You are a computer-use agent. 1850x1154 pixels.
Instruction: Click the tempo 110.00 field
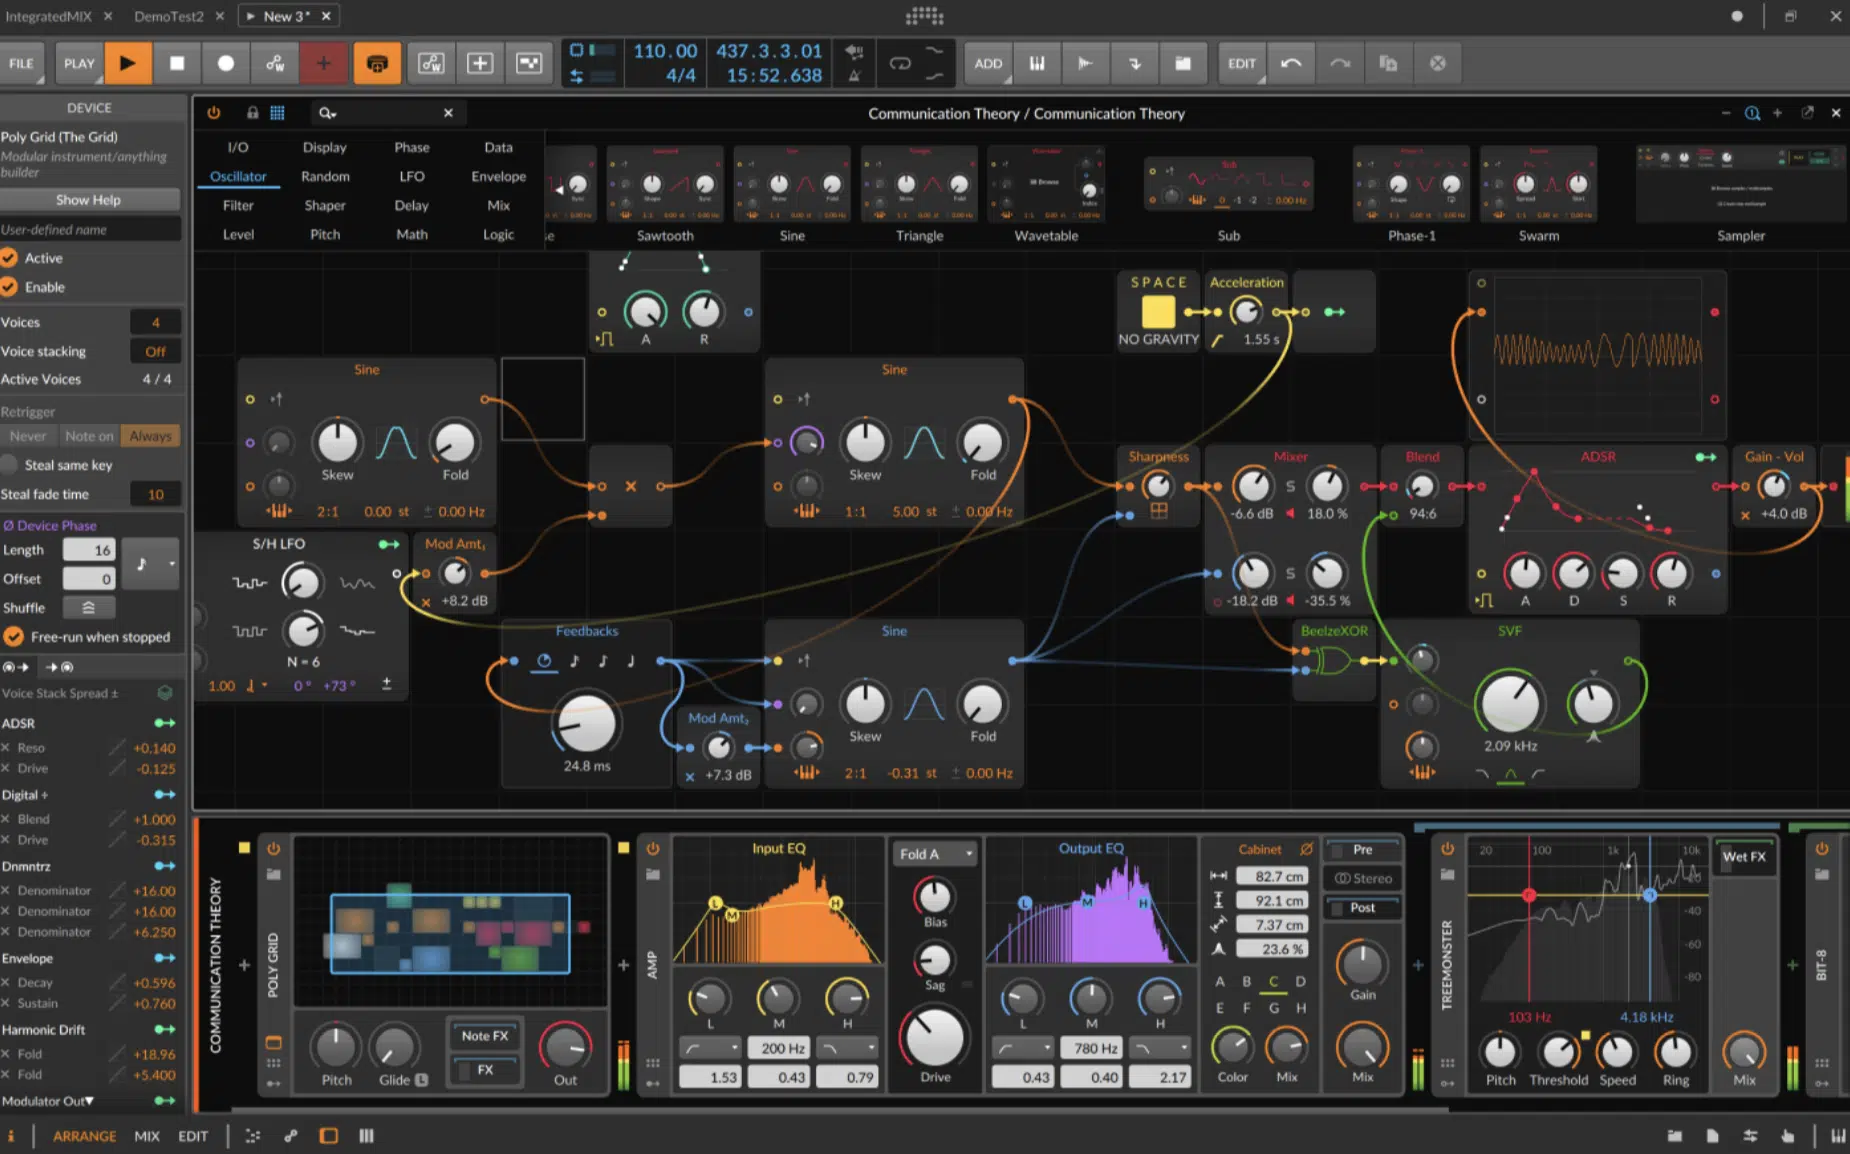pos(665,51)
